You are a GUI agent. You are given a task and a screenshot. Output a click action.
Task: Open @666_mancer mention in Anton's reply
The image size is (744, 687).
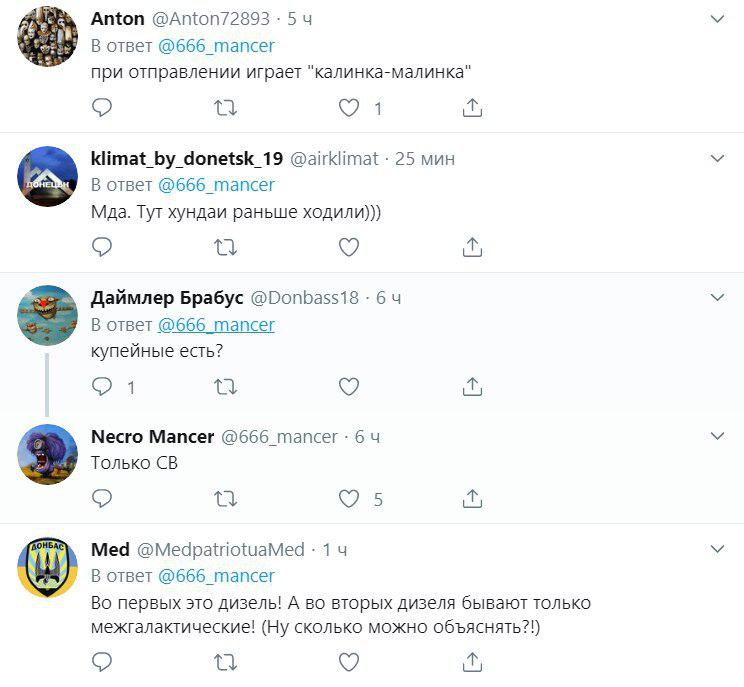217,46
